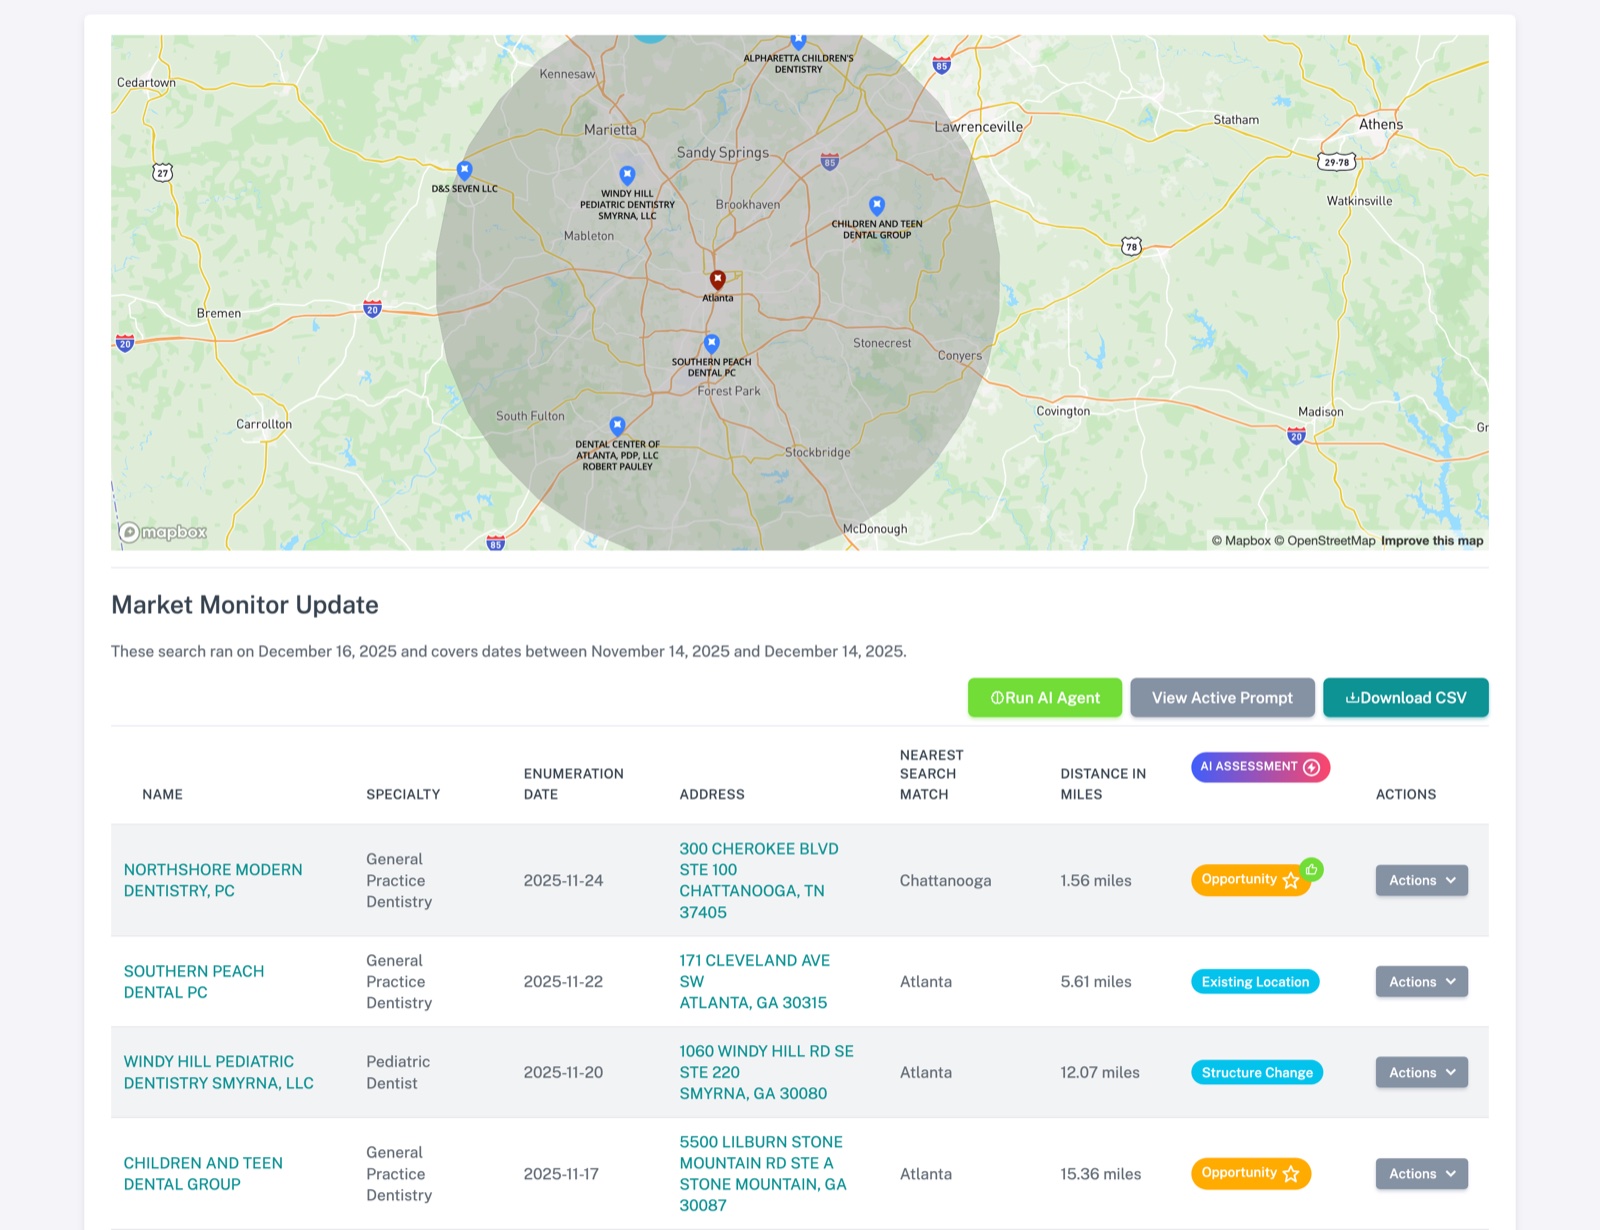Image resolution: width=1600 pixels, height=1230 pixels.
Task: Click the Improve this map link
Action: pos(1432,540)
